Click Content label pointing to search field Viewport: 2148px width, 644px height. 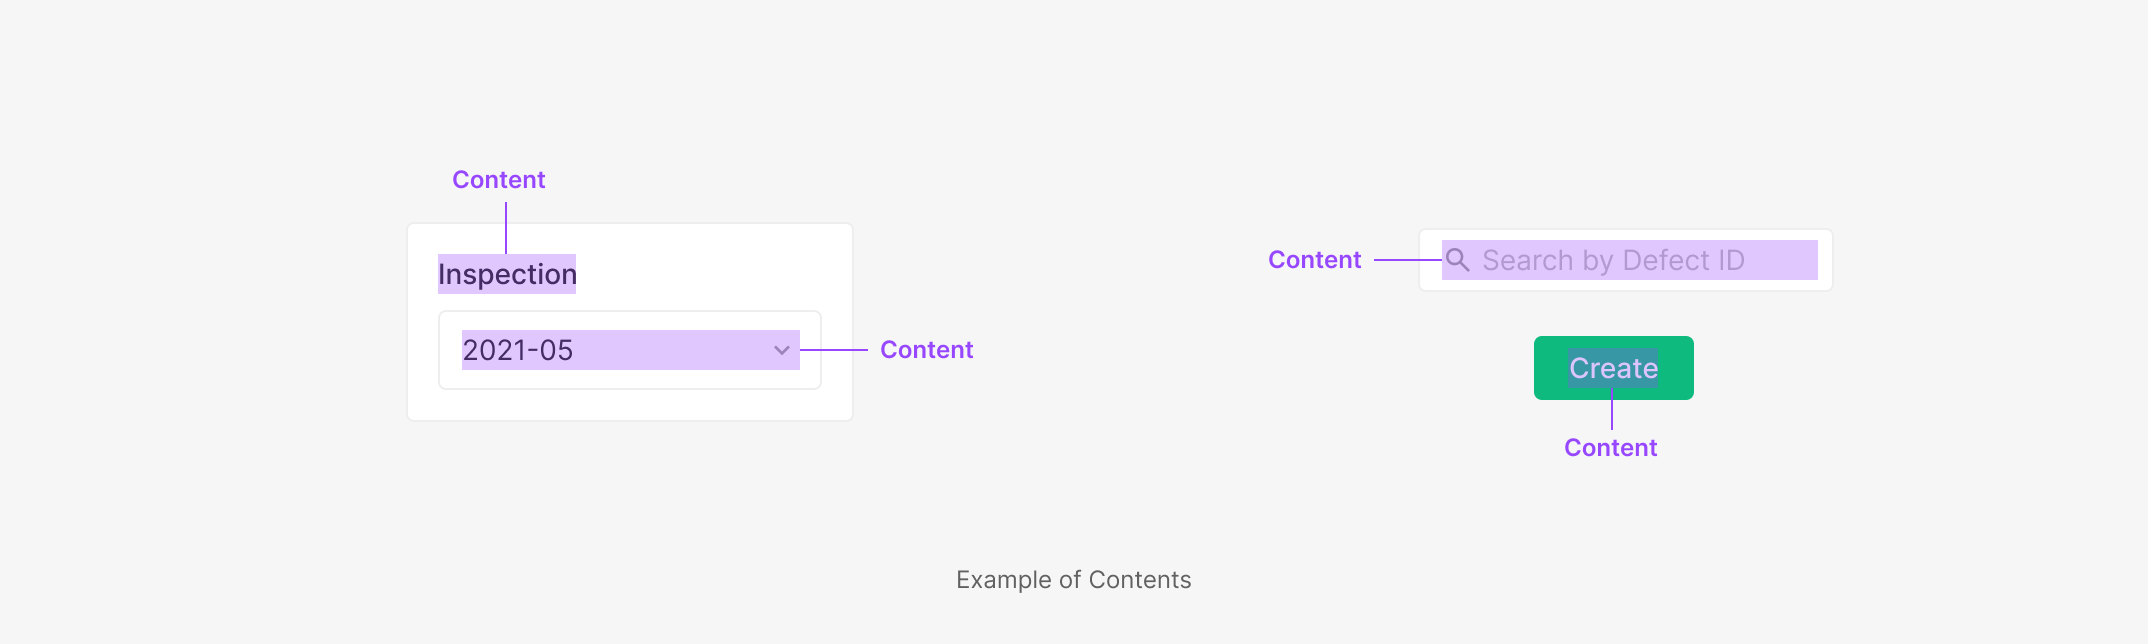(1314, 260)
